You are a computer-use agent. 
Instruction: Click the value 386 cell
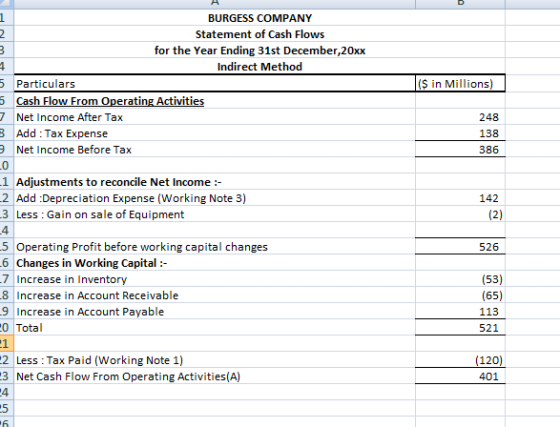(x=460, y=149)
